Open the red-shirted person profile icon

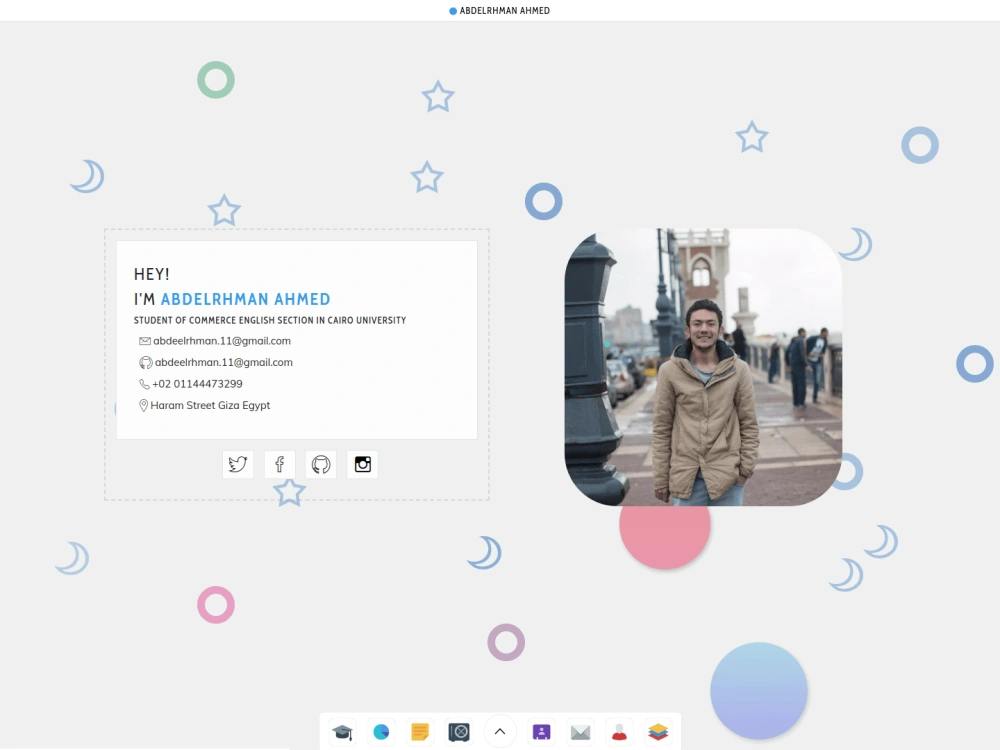pos(619,732)
